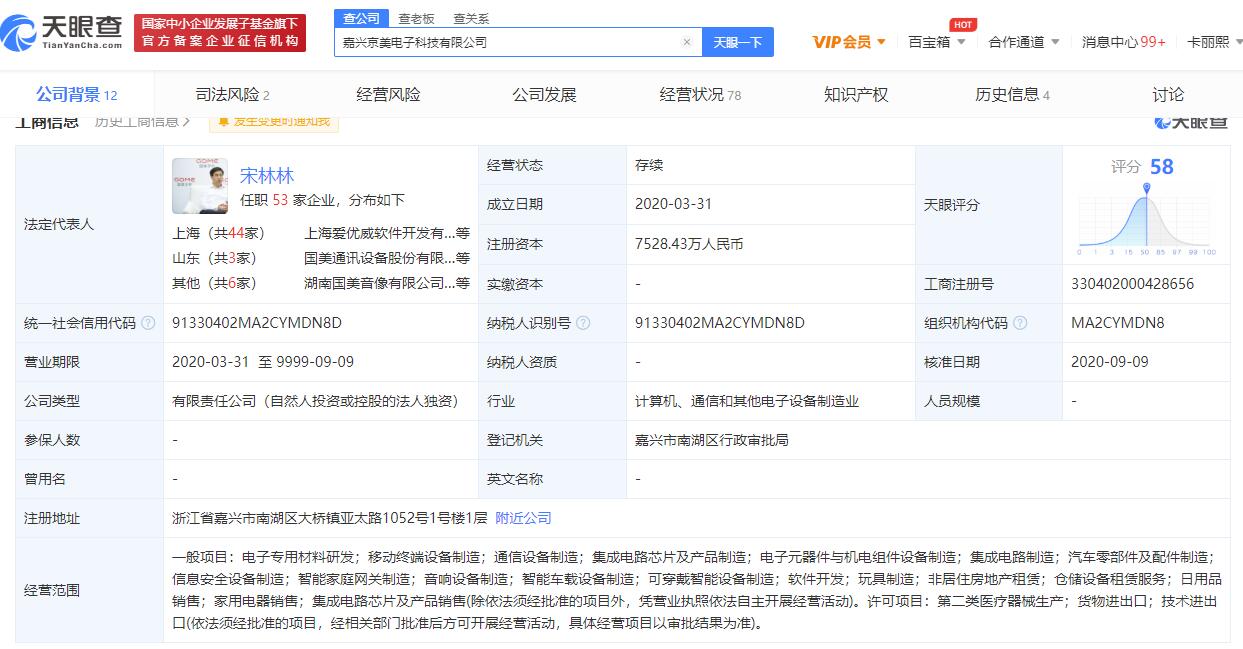
Task: Select industry text 计算机、通信和其他电子设备制造业
Action: pos(747,401)
